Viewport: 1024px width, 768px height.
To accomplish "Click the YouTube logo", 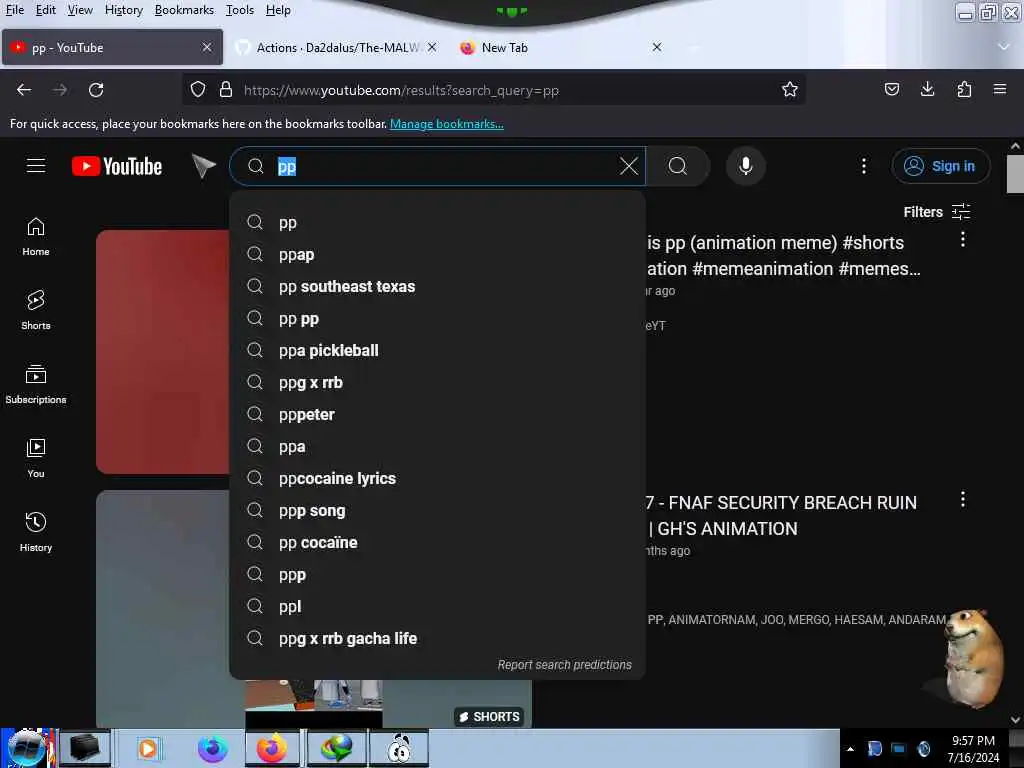I will coord(117,167).
